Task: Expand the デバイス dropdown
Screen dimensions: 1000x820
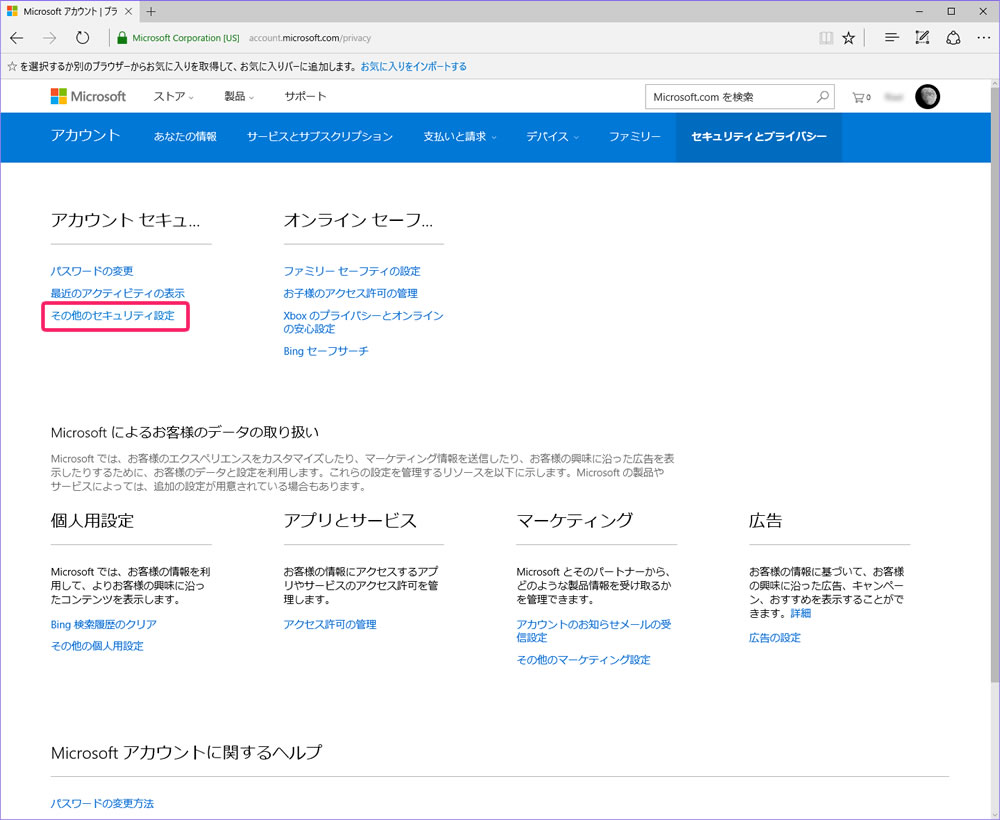Action: [x=552, y=136]
